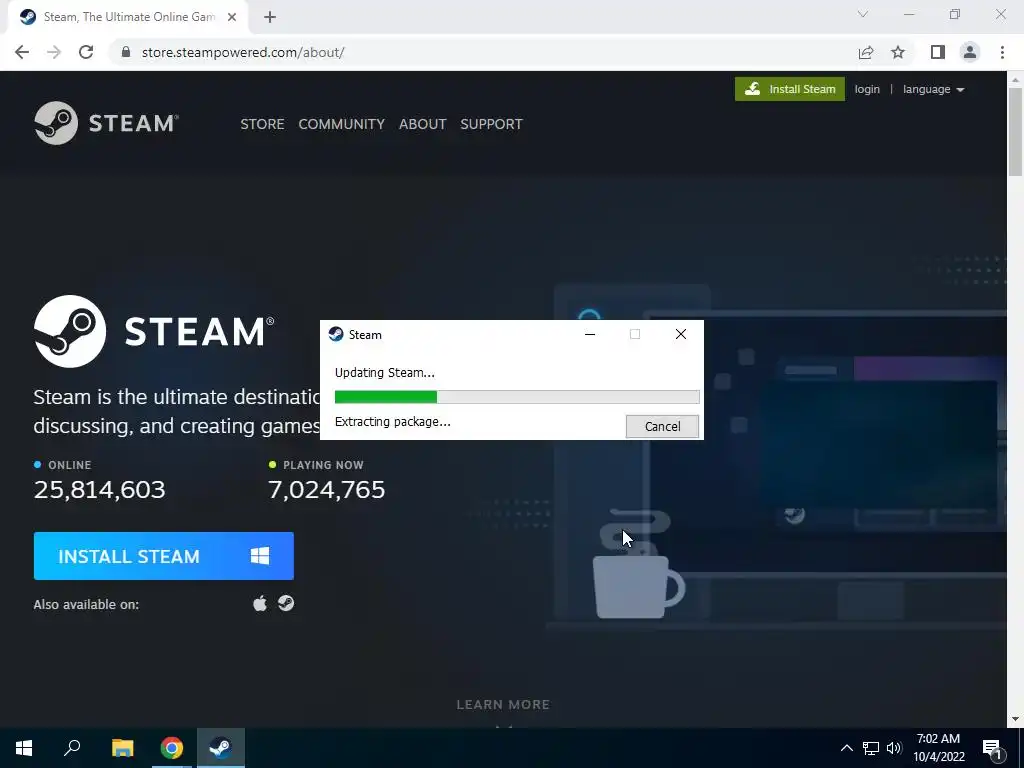The height and width of the screenshot is (768, 1024).
Task: Switch to Chrome from the taskbar
Action: [172, 748]
